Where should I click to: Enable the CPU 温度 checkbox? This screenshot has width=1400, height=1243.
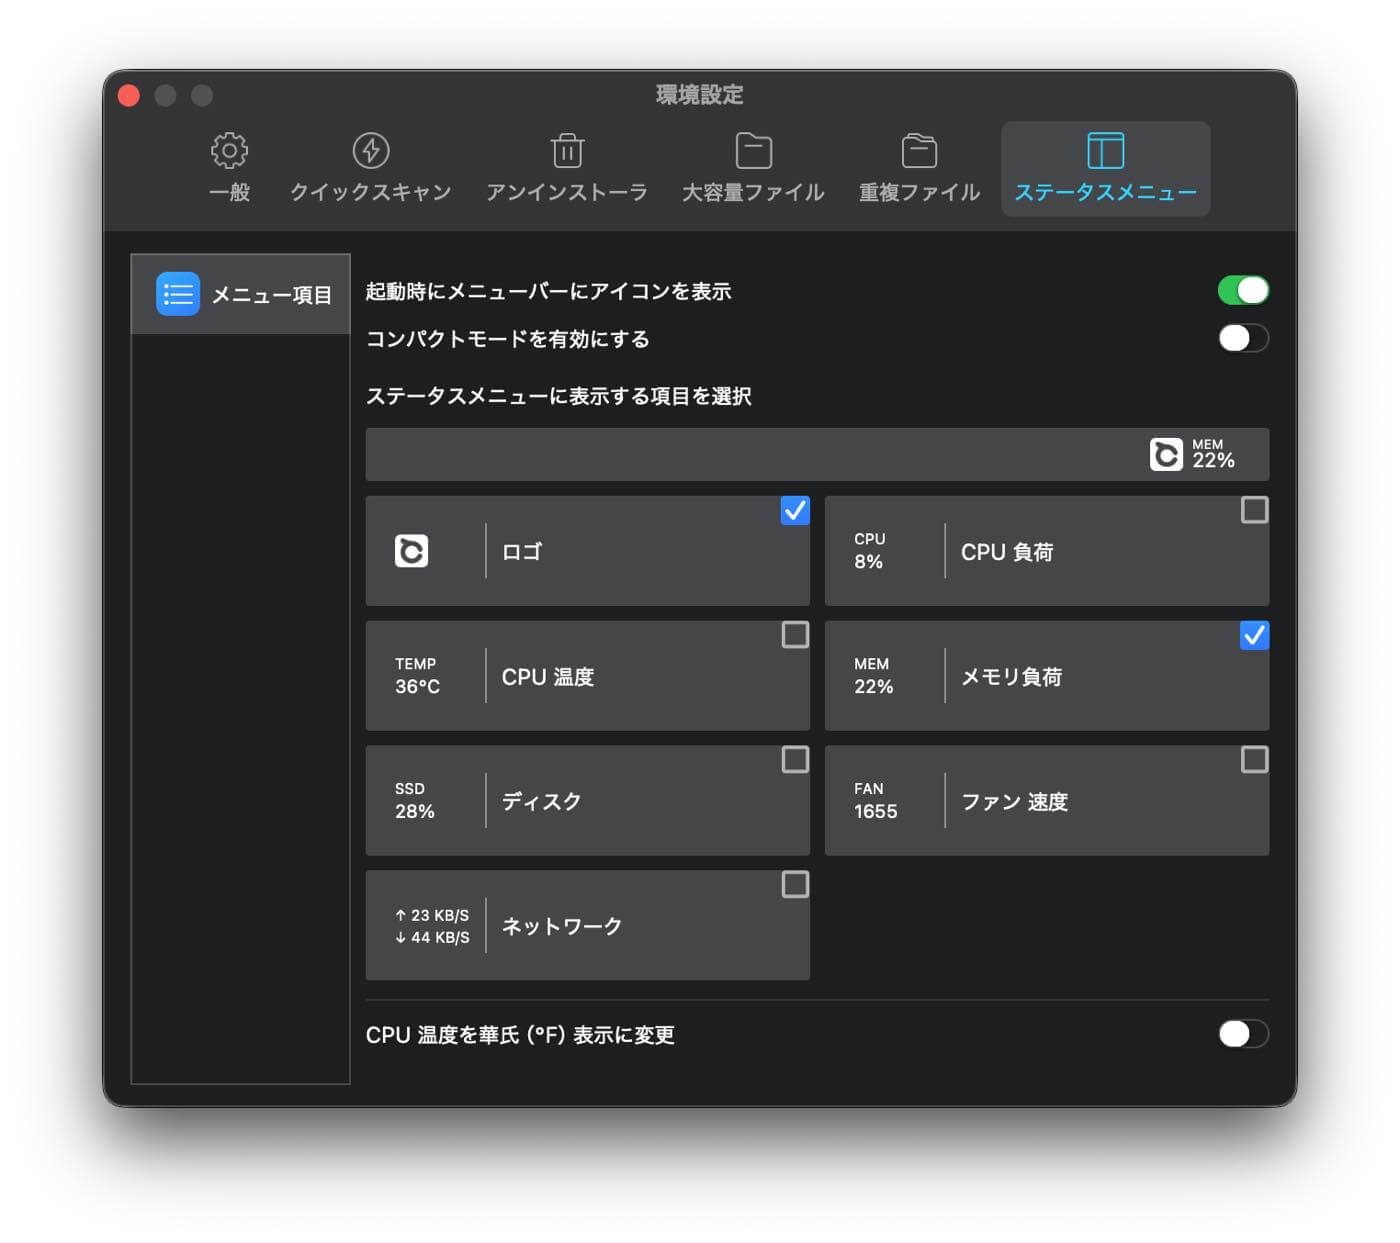[x=795, y=637]
